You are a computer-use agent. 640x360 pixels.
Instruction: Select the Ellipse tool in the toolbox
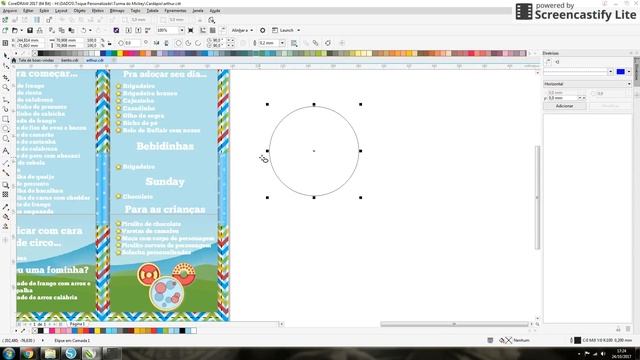point(6,129)
